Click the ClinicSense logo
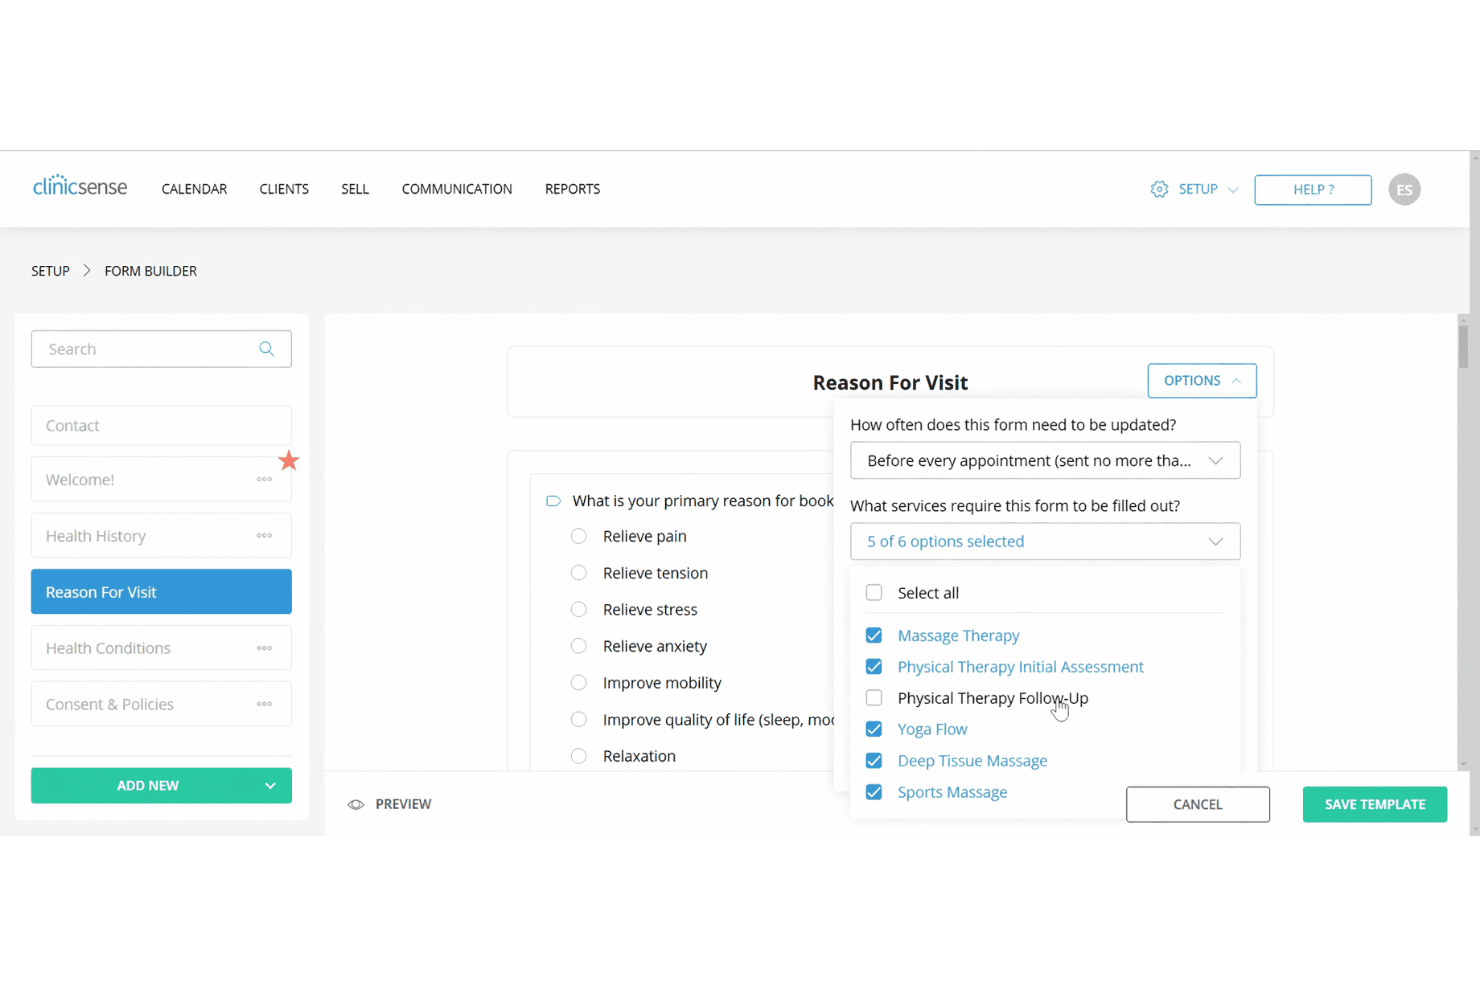Image resolution: width=1480 pixels, height=987 pixels. click(x=80, y=187)
